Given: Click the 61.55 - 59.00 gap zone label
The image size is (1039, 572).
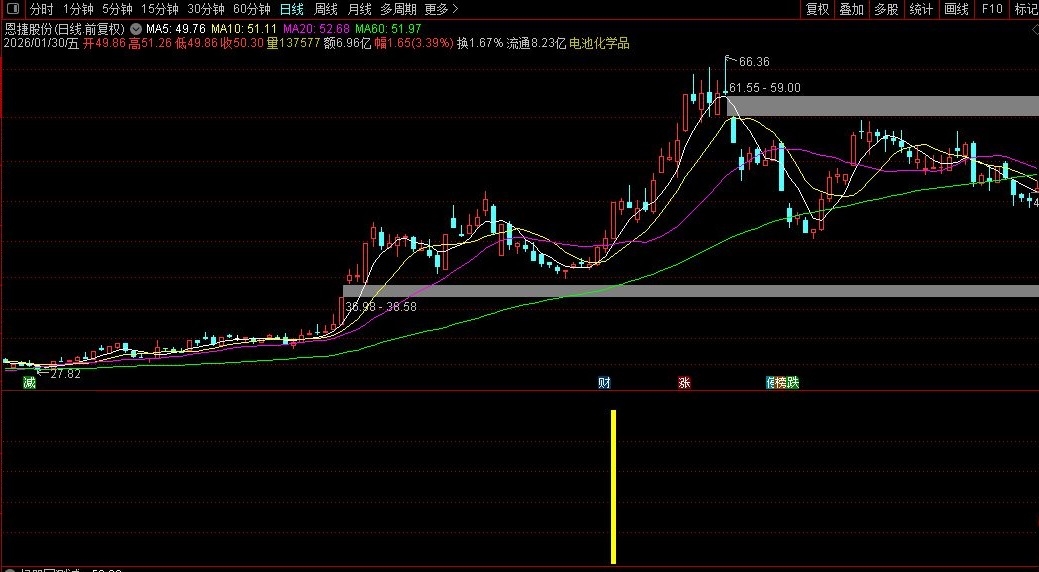Looking at the screenshot, I should (764, 87).
